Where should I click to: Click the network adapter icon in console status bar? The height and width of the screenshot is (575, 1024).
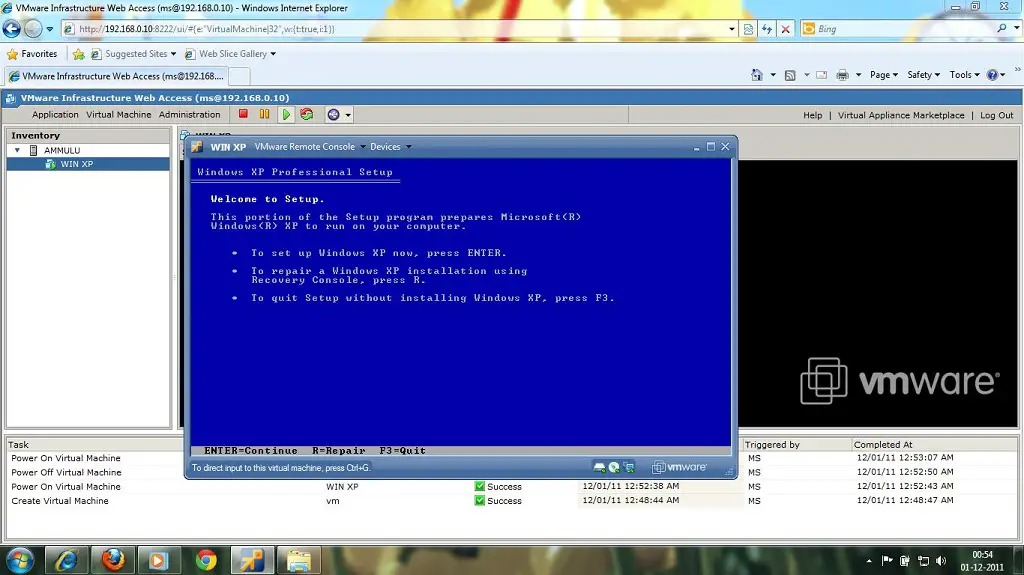pos(628,467)
